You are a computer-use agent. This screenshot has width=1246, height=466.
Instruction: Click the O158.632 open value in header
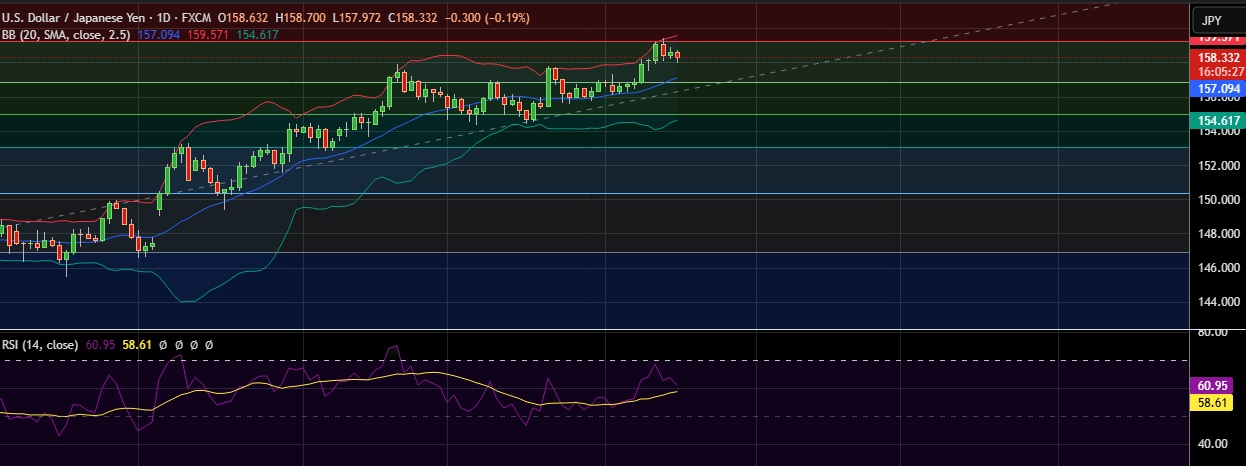point(258,18)
